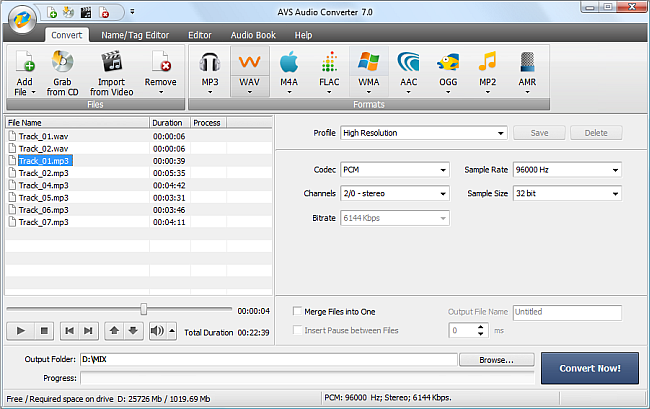Expand the Sample Size dropdown at 32 bit

[x=567, y=194]
